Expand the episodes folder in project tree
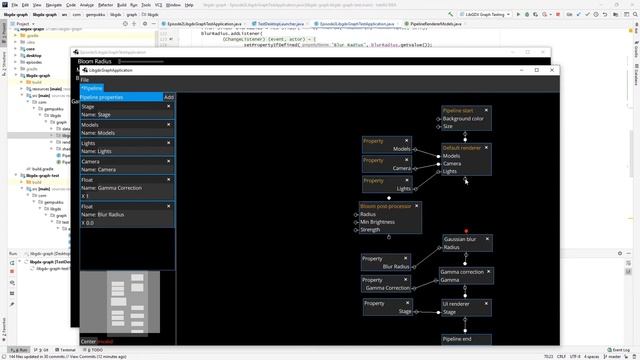 16,62
